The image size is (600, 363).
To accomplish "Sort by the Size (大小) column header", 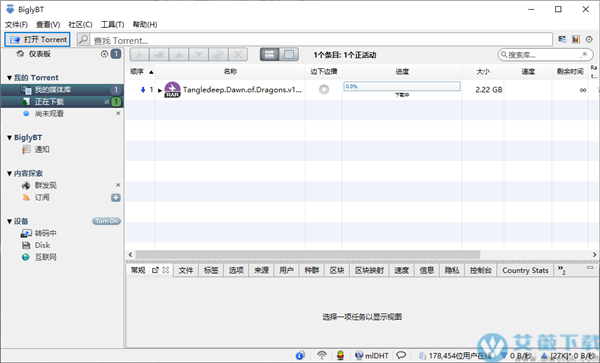I will tap(483, 72).
